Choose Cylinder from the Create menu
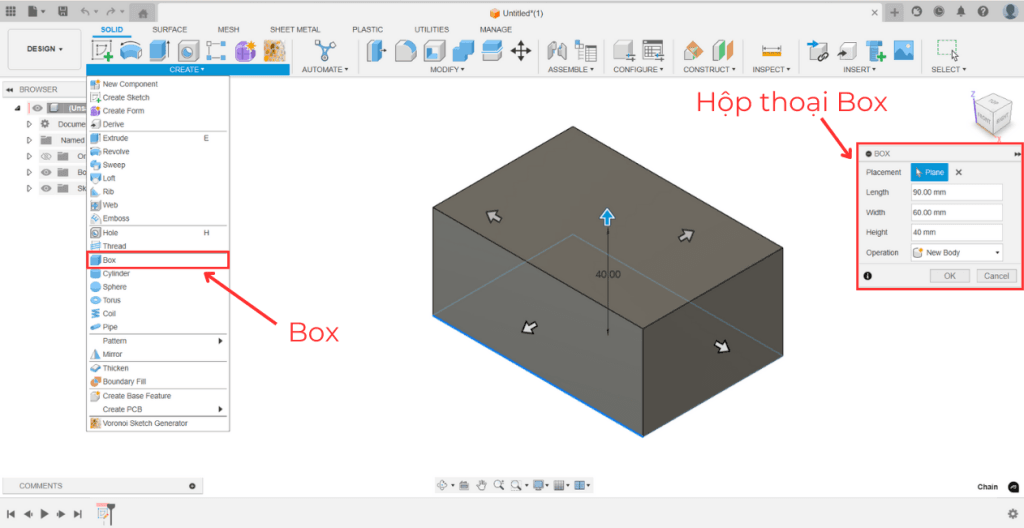The image size is (1024, 528). 116,273
